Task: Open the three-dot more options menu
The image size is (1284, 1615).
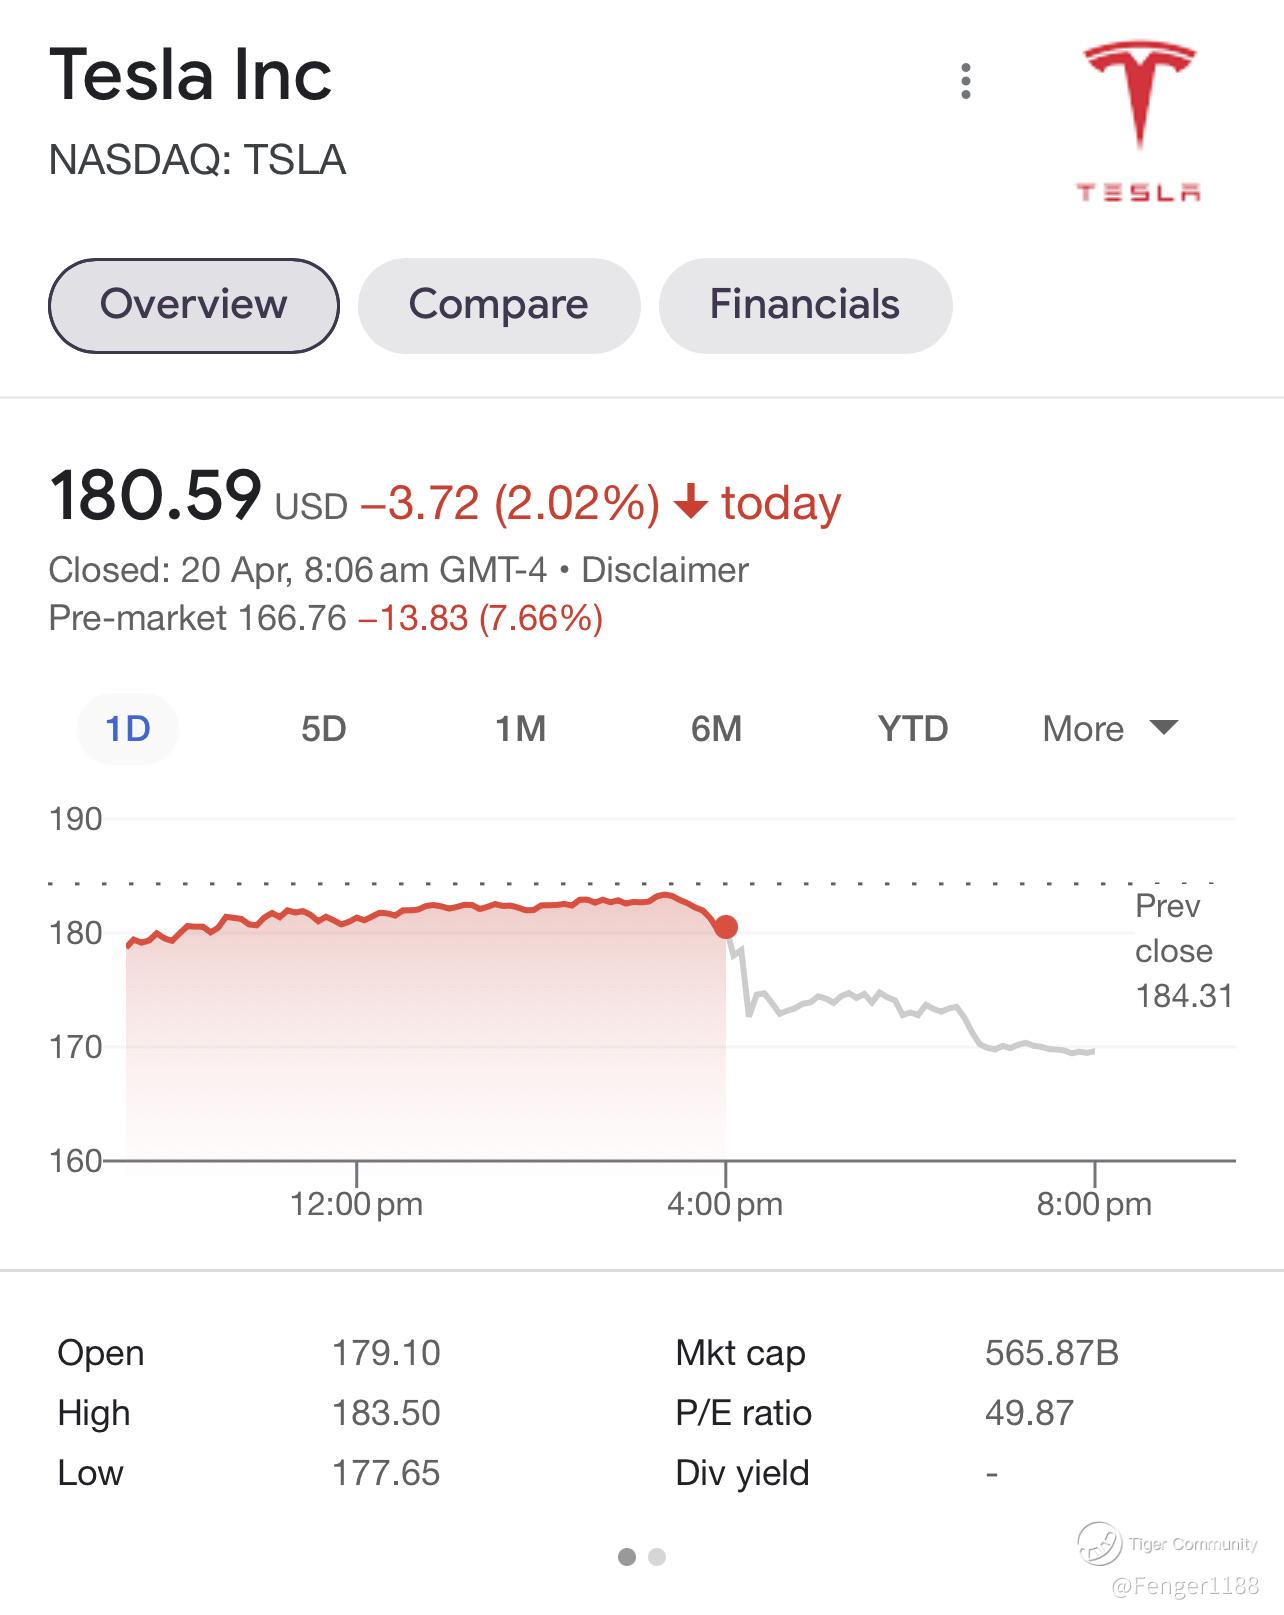Action: click(x=965, y=81)
